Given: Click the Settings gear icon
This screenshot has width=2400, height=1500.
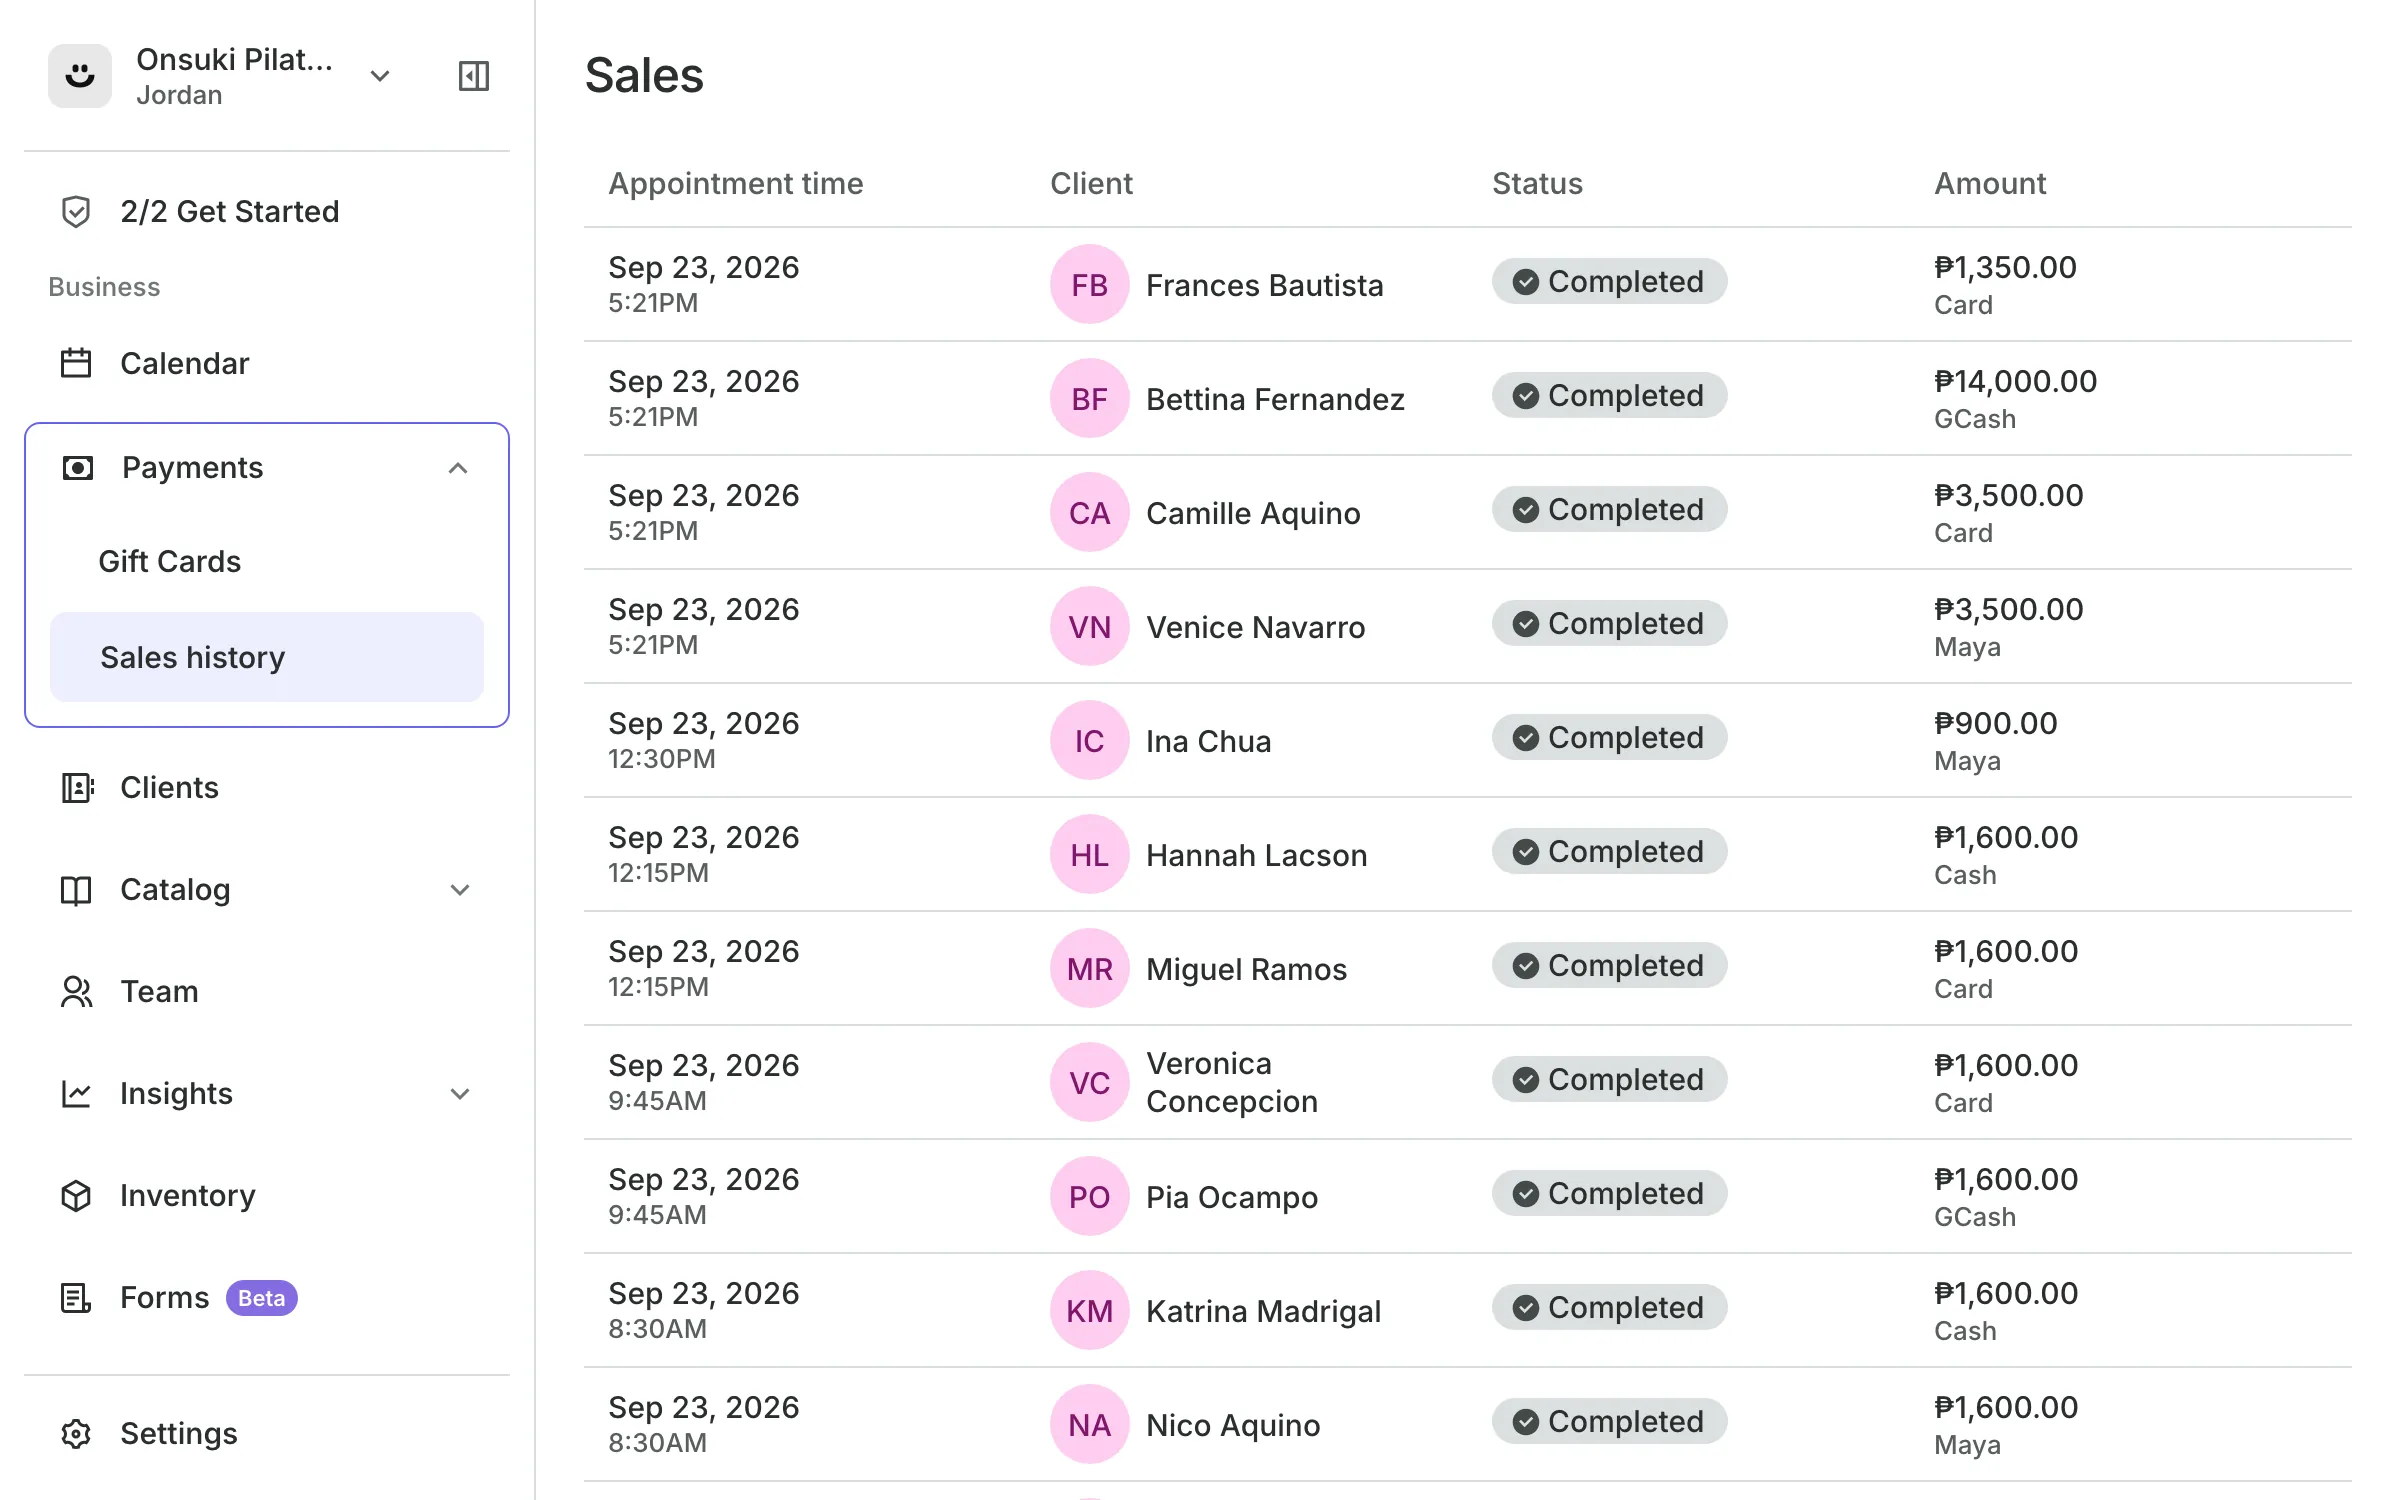Looking at the screenshot, I should pos(76,1434).
